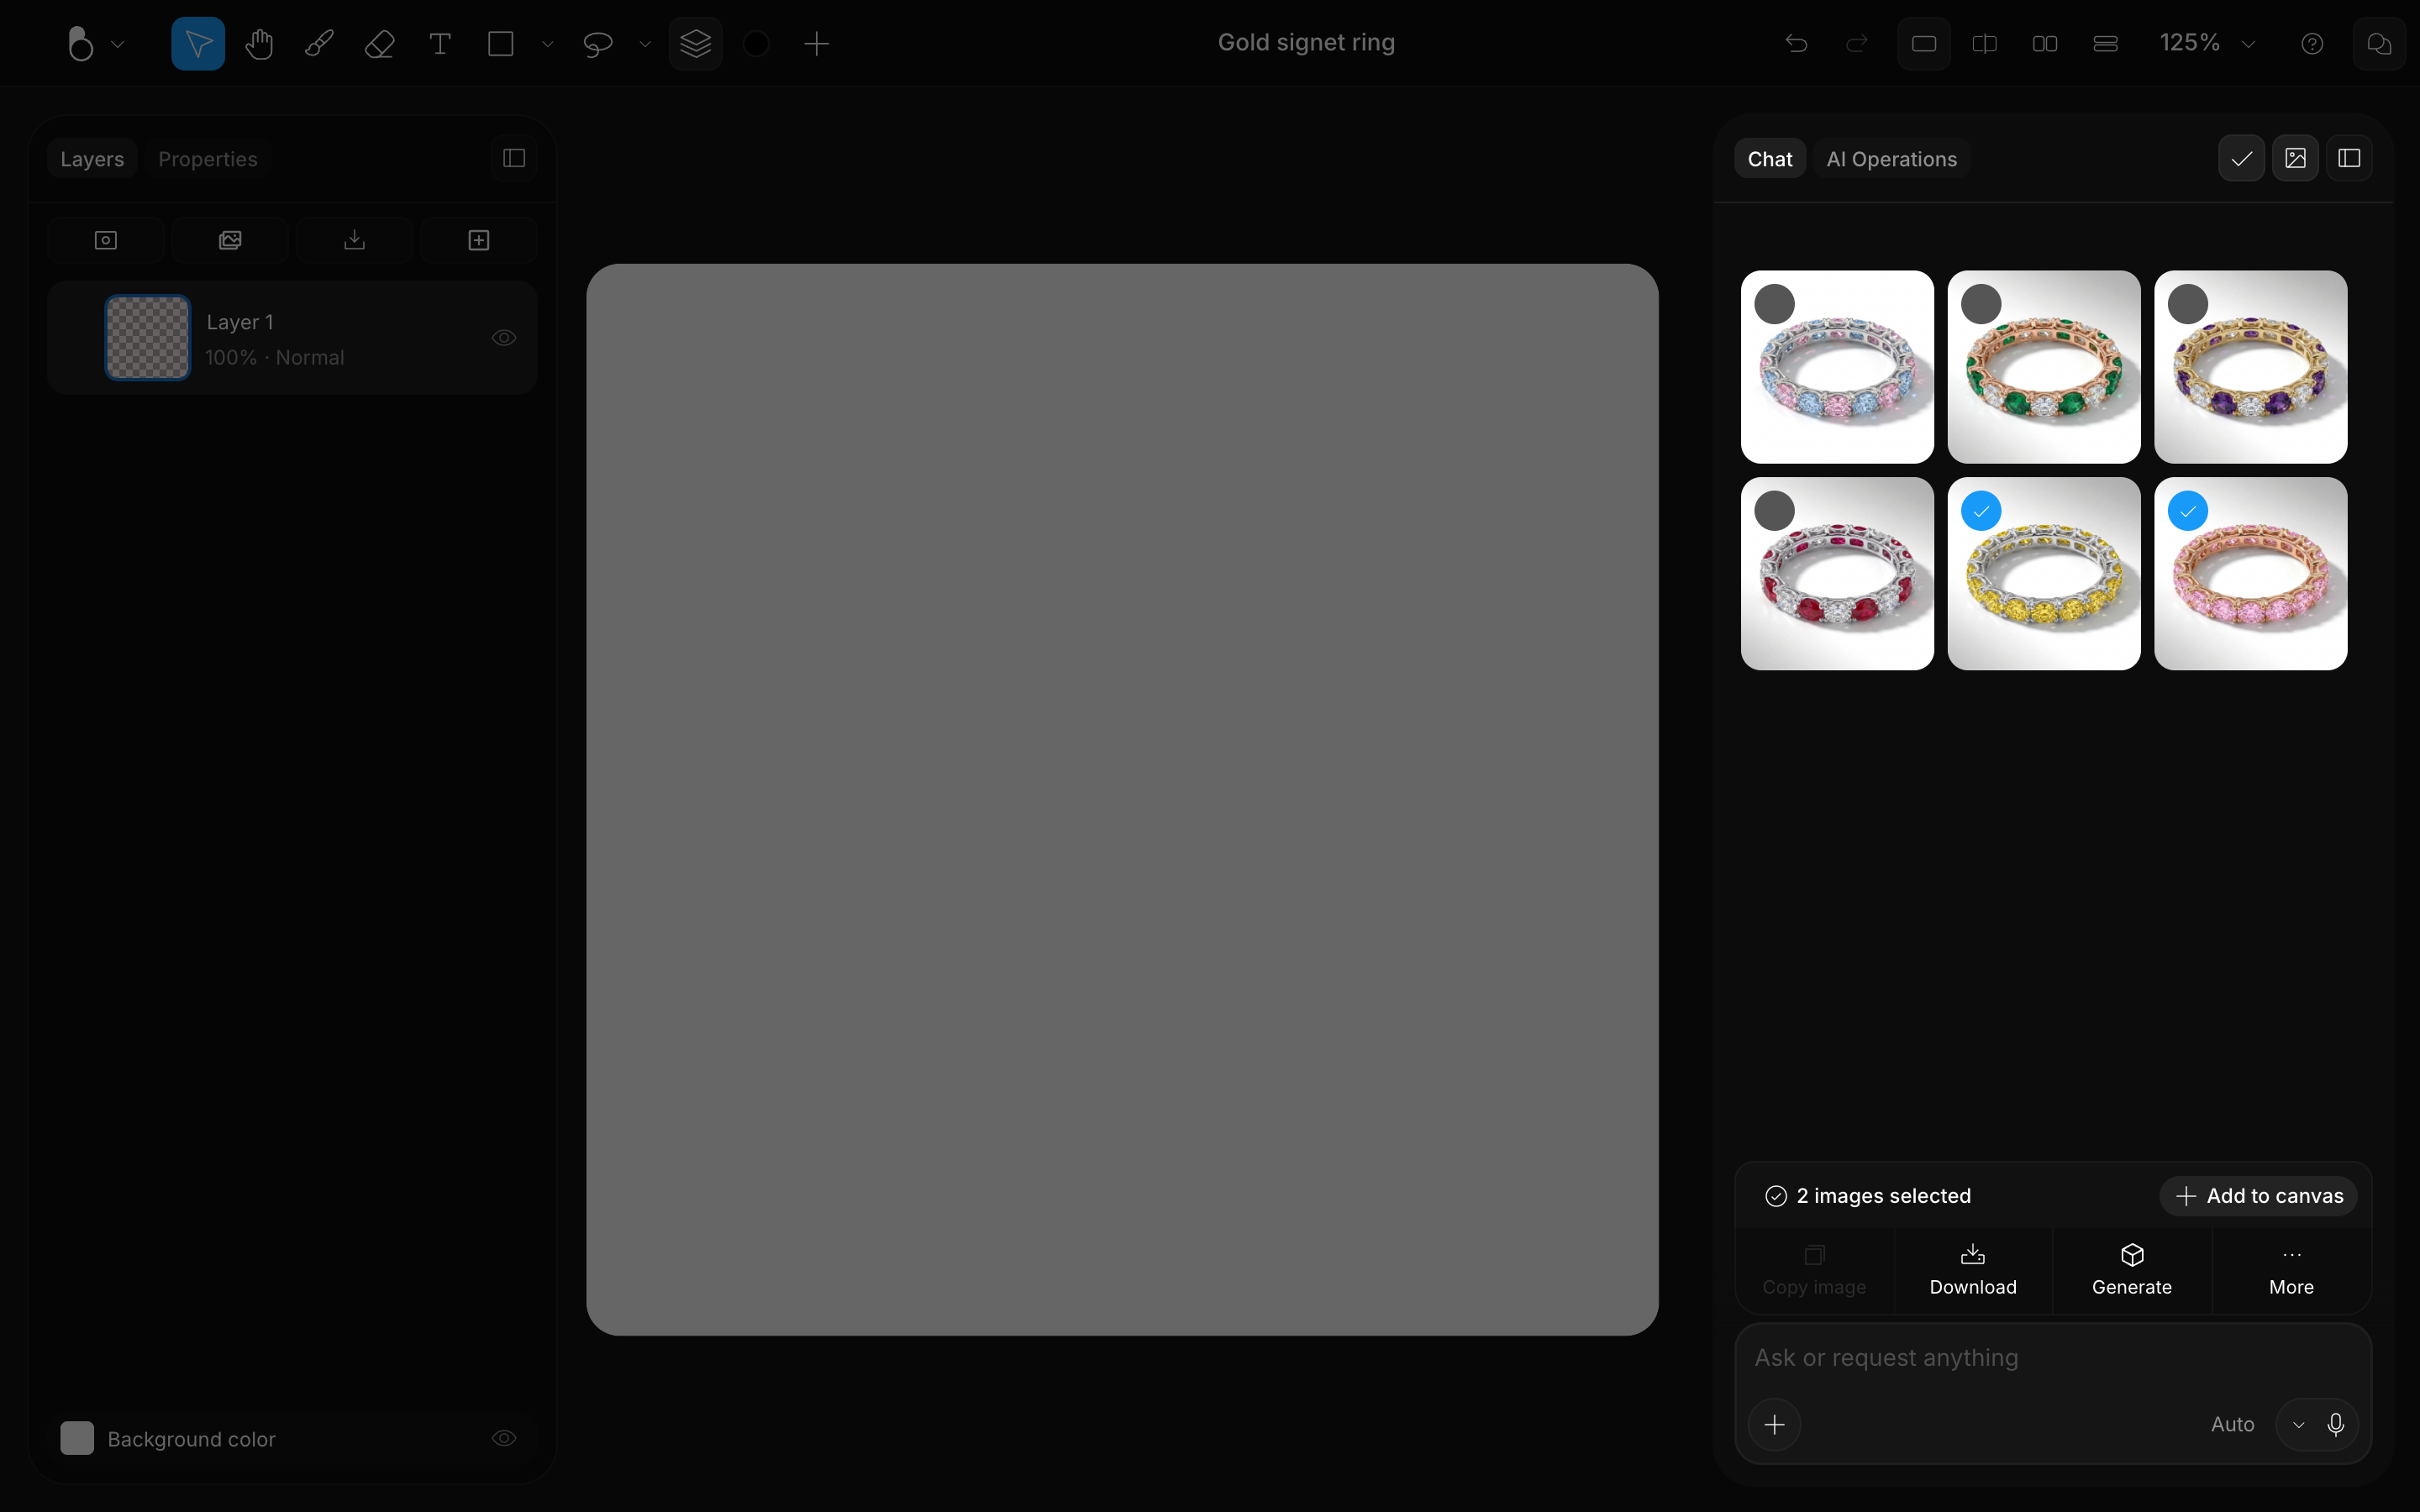Click the multi-image icon in Layers panel
This screenshot has height=1512, width=2420.
coord(230,240)
